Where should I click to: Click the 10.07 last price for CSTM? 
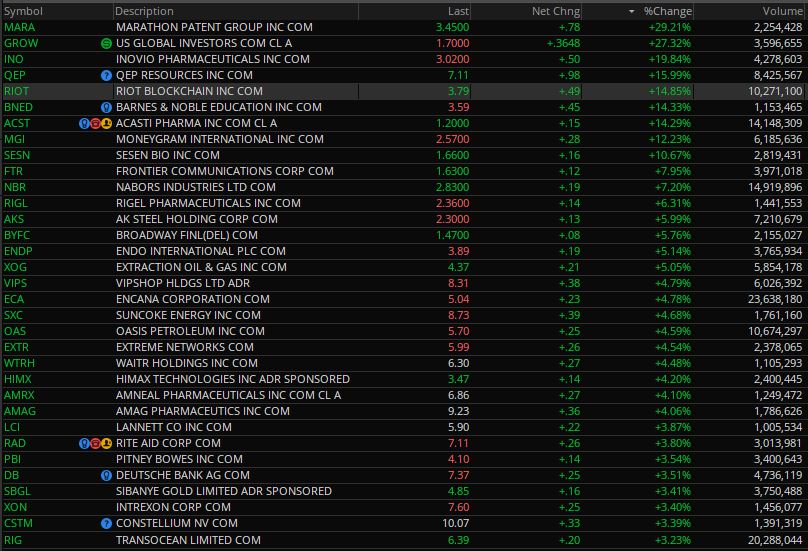[x=456, y=524]
